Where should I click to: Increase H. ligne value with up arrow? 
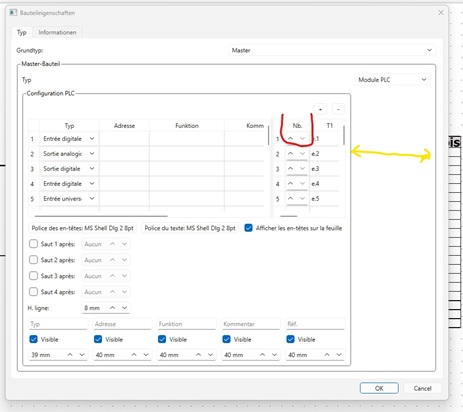point(113,308)
